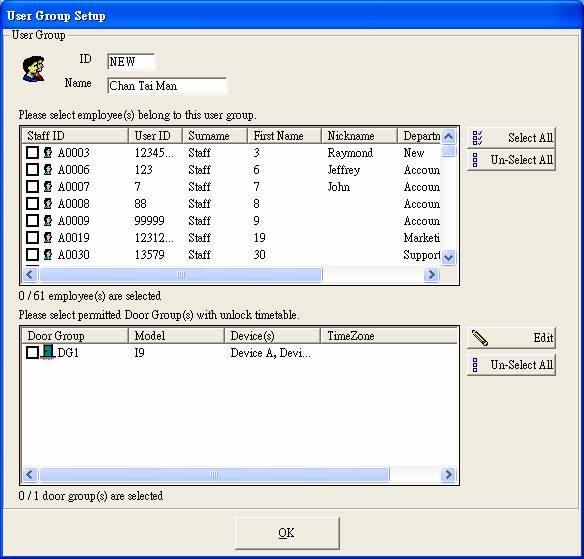The width and height of the screenshot is (584, 559).
Task: Sort by the Surname column header
Action: click(x=215, y=136)
